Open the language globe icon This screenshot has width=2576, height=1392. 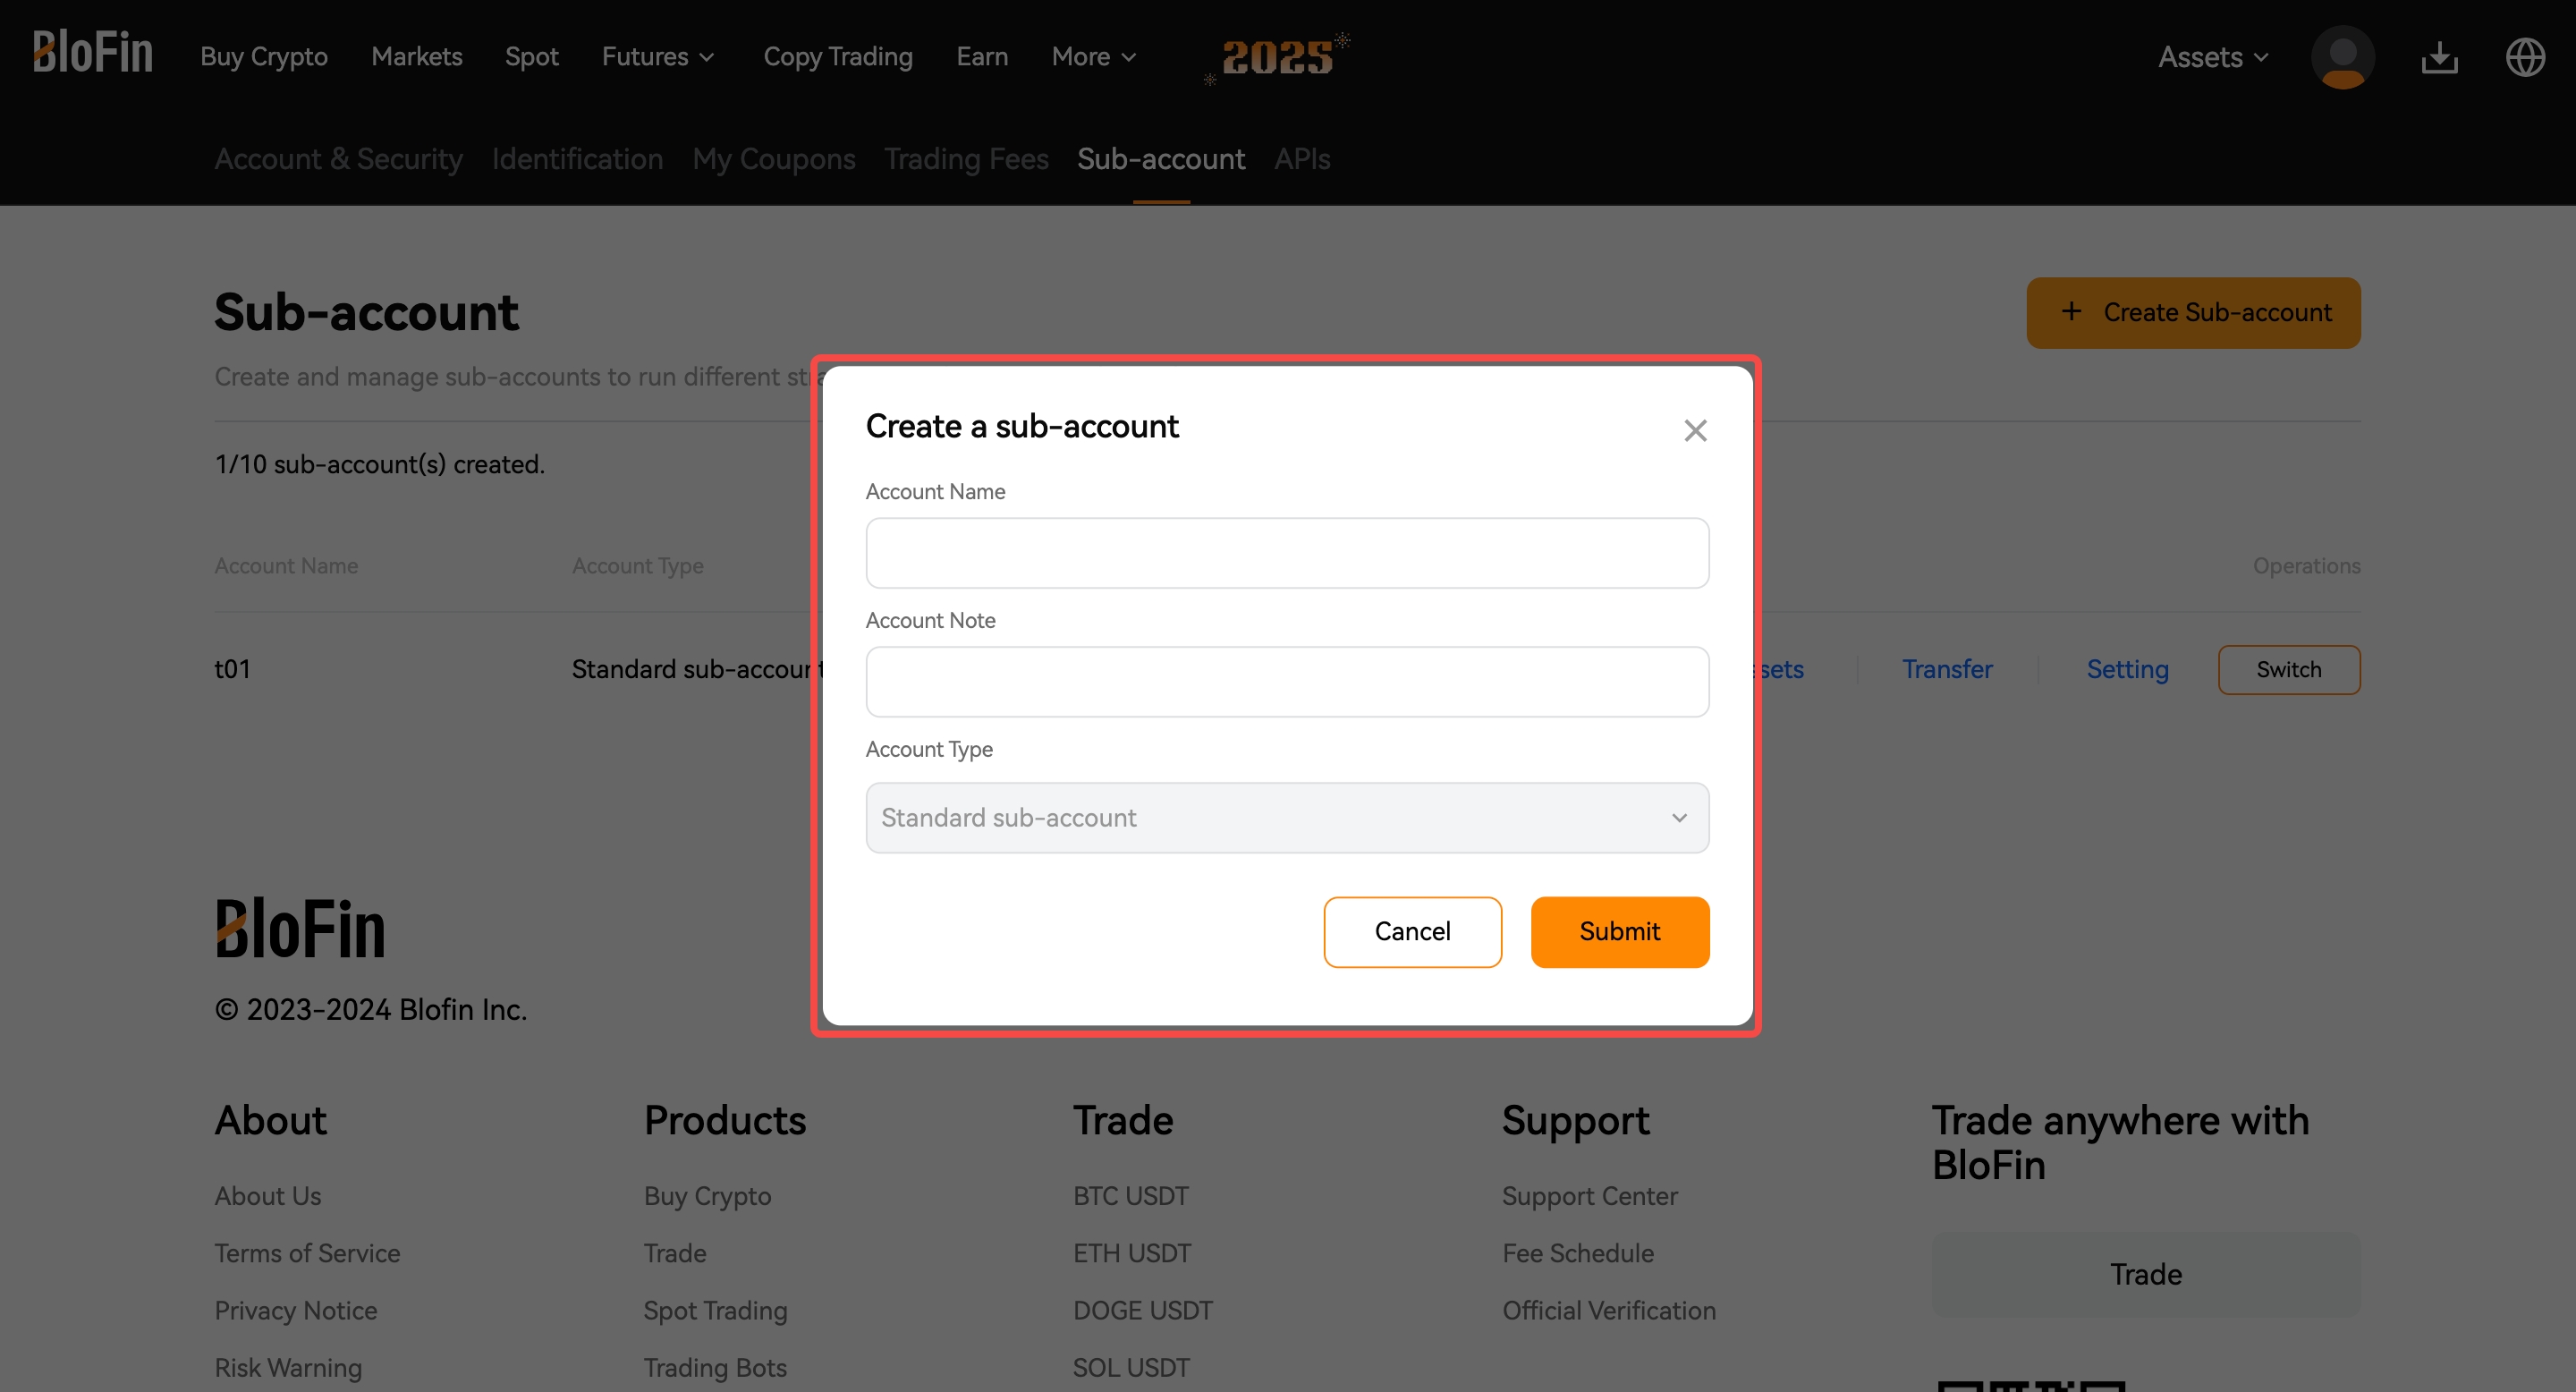point(2525,57)
